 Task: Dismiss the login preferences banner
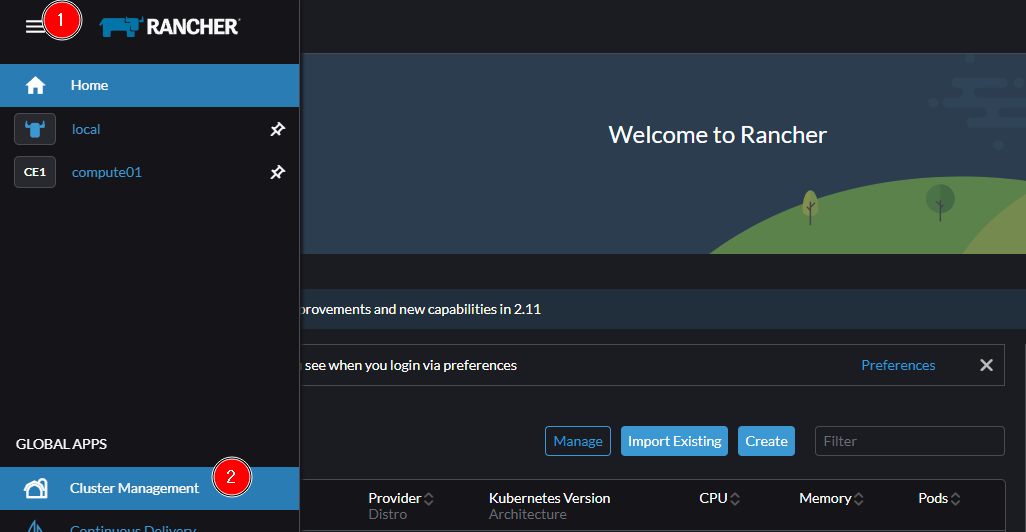tap(986, 365)
